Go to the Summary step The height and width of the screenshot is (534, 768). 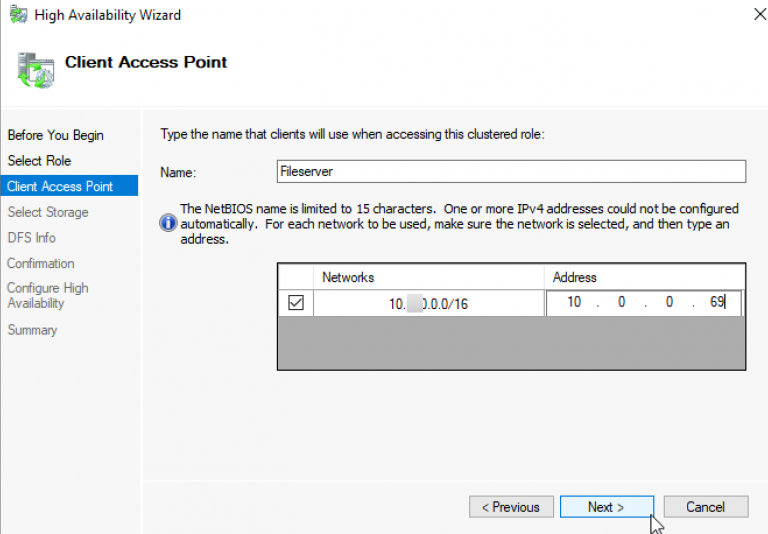click(x=32, y=330)
